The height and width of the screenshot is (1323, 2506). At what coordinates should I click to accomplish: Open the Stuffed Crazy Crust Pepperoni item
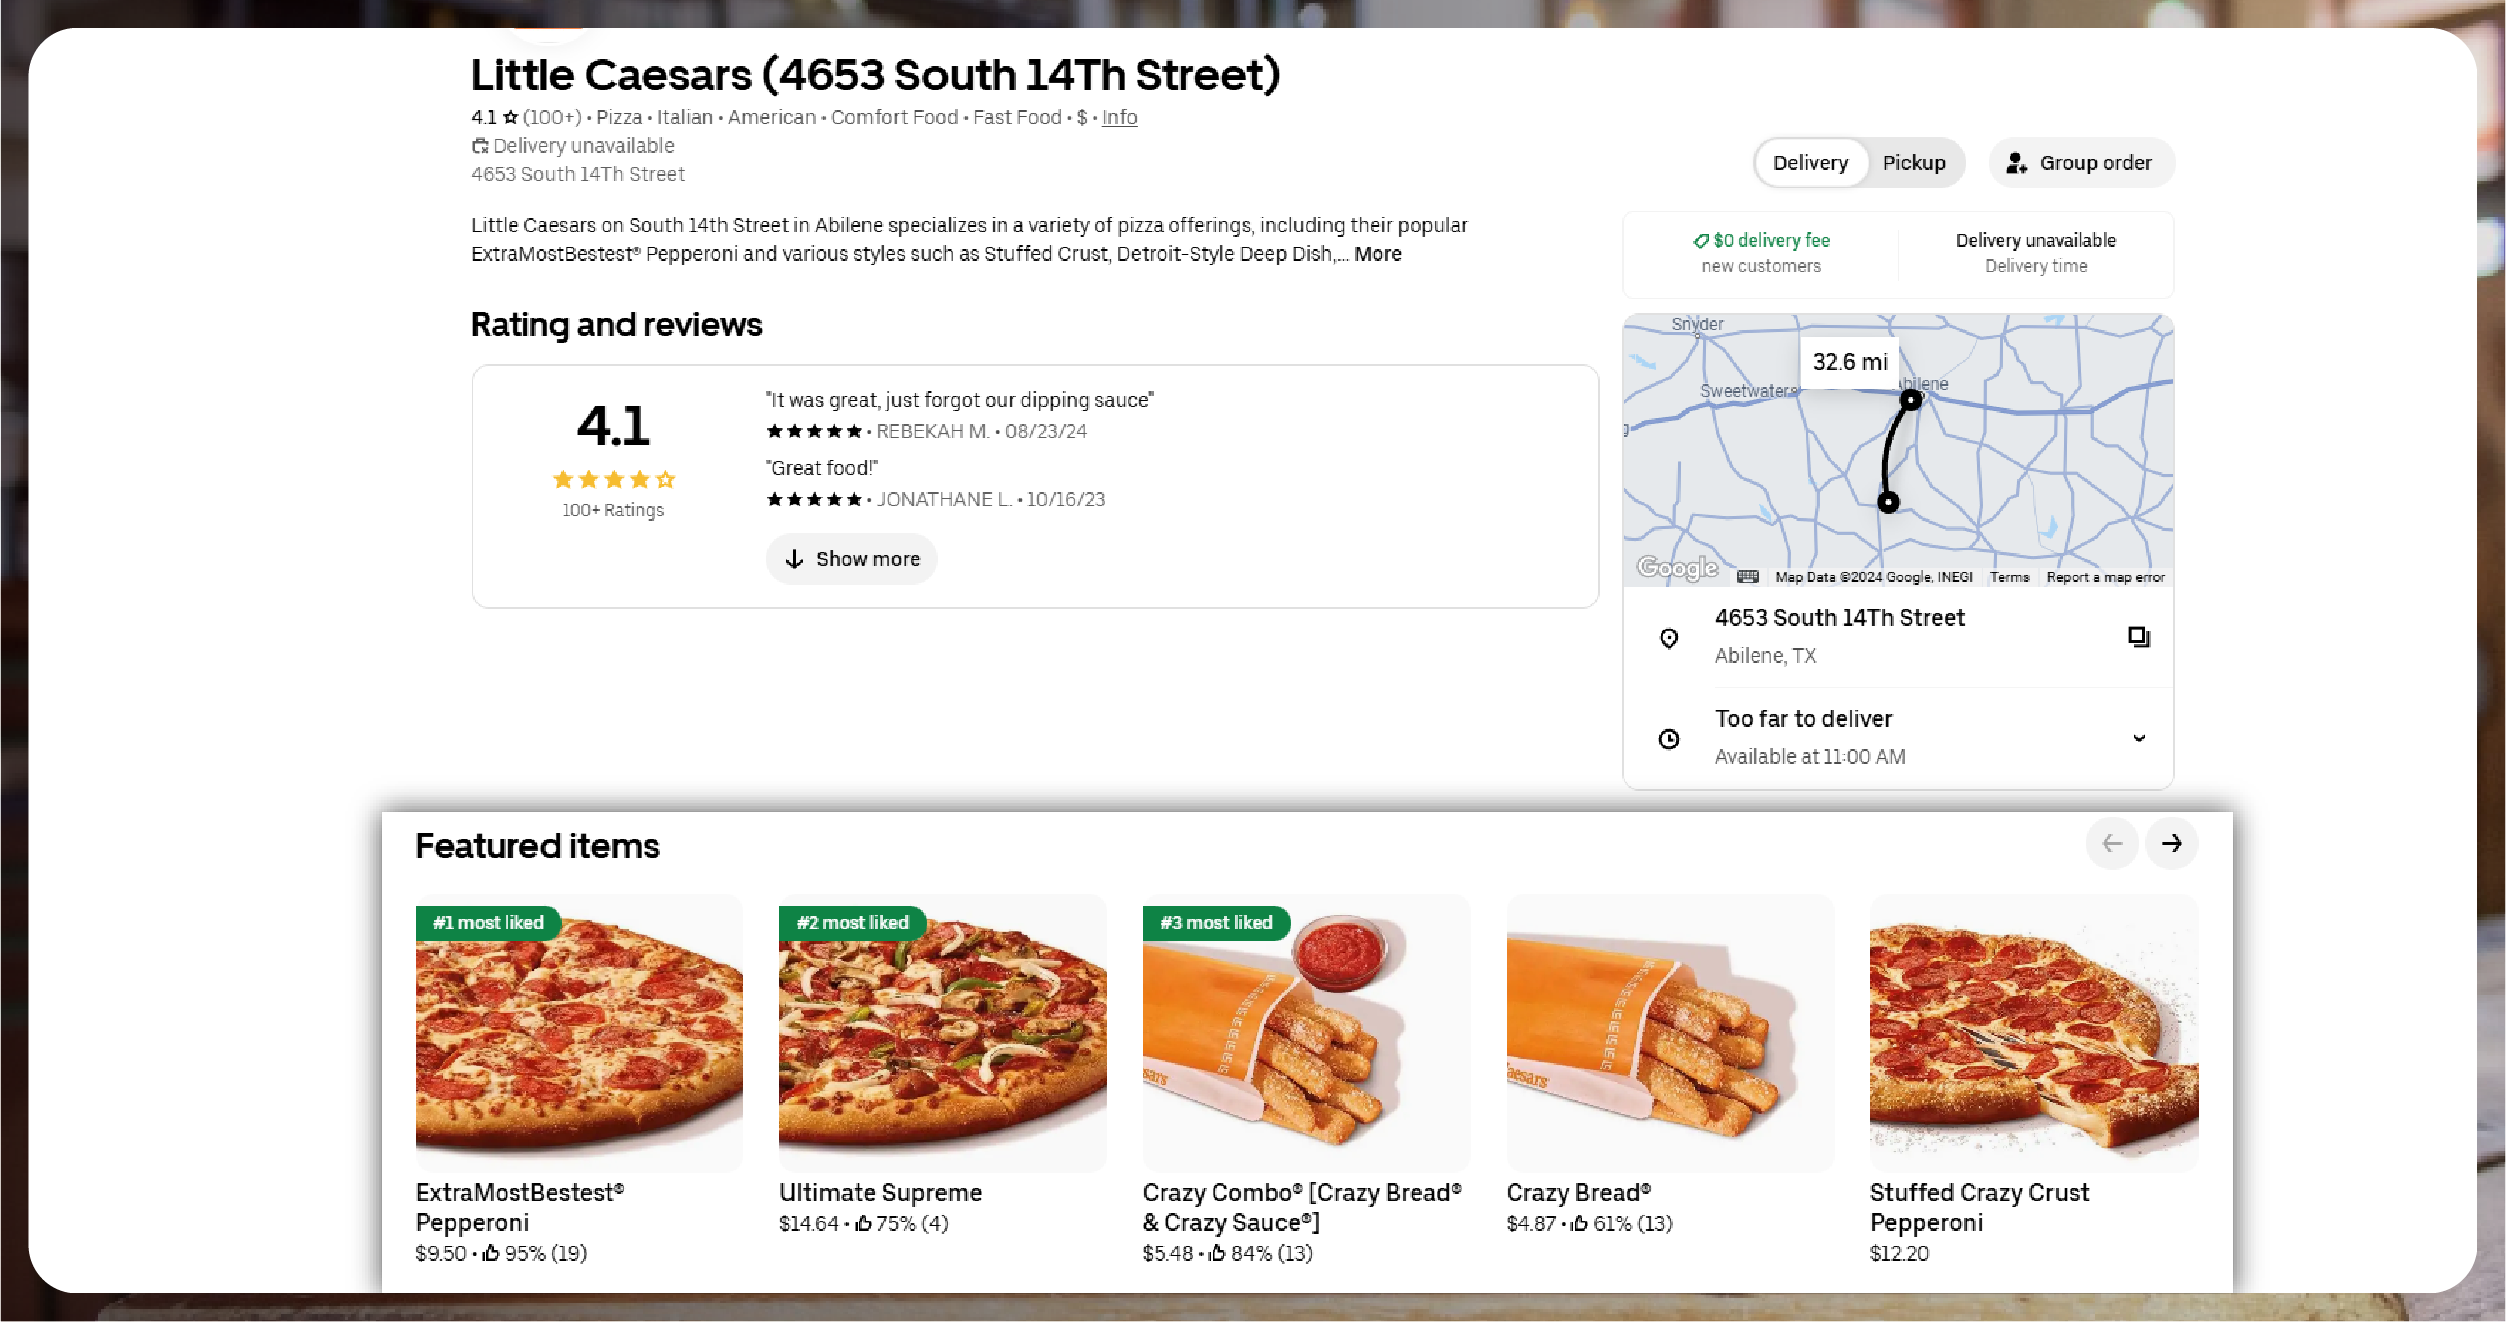coord(2033,1033)
